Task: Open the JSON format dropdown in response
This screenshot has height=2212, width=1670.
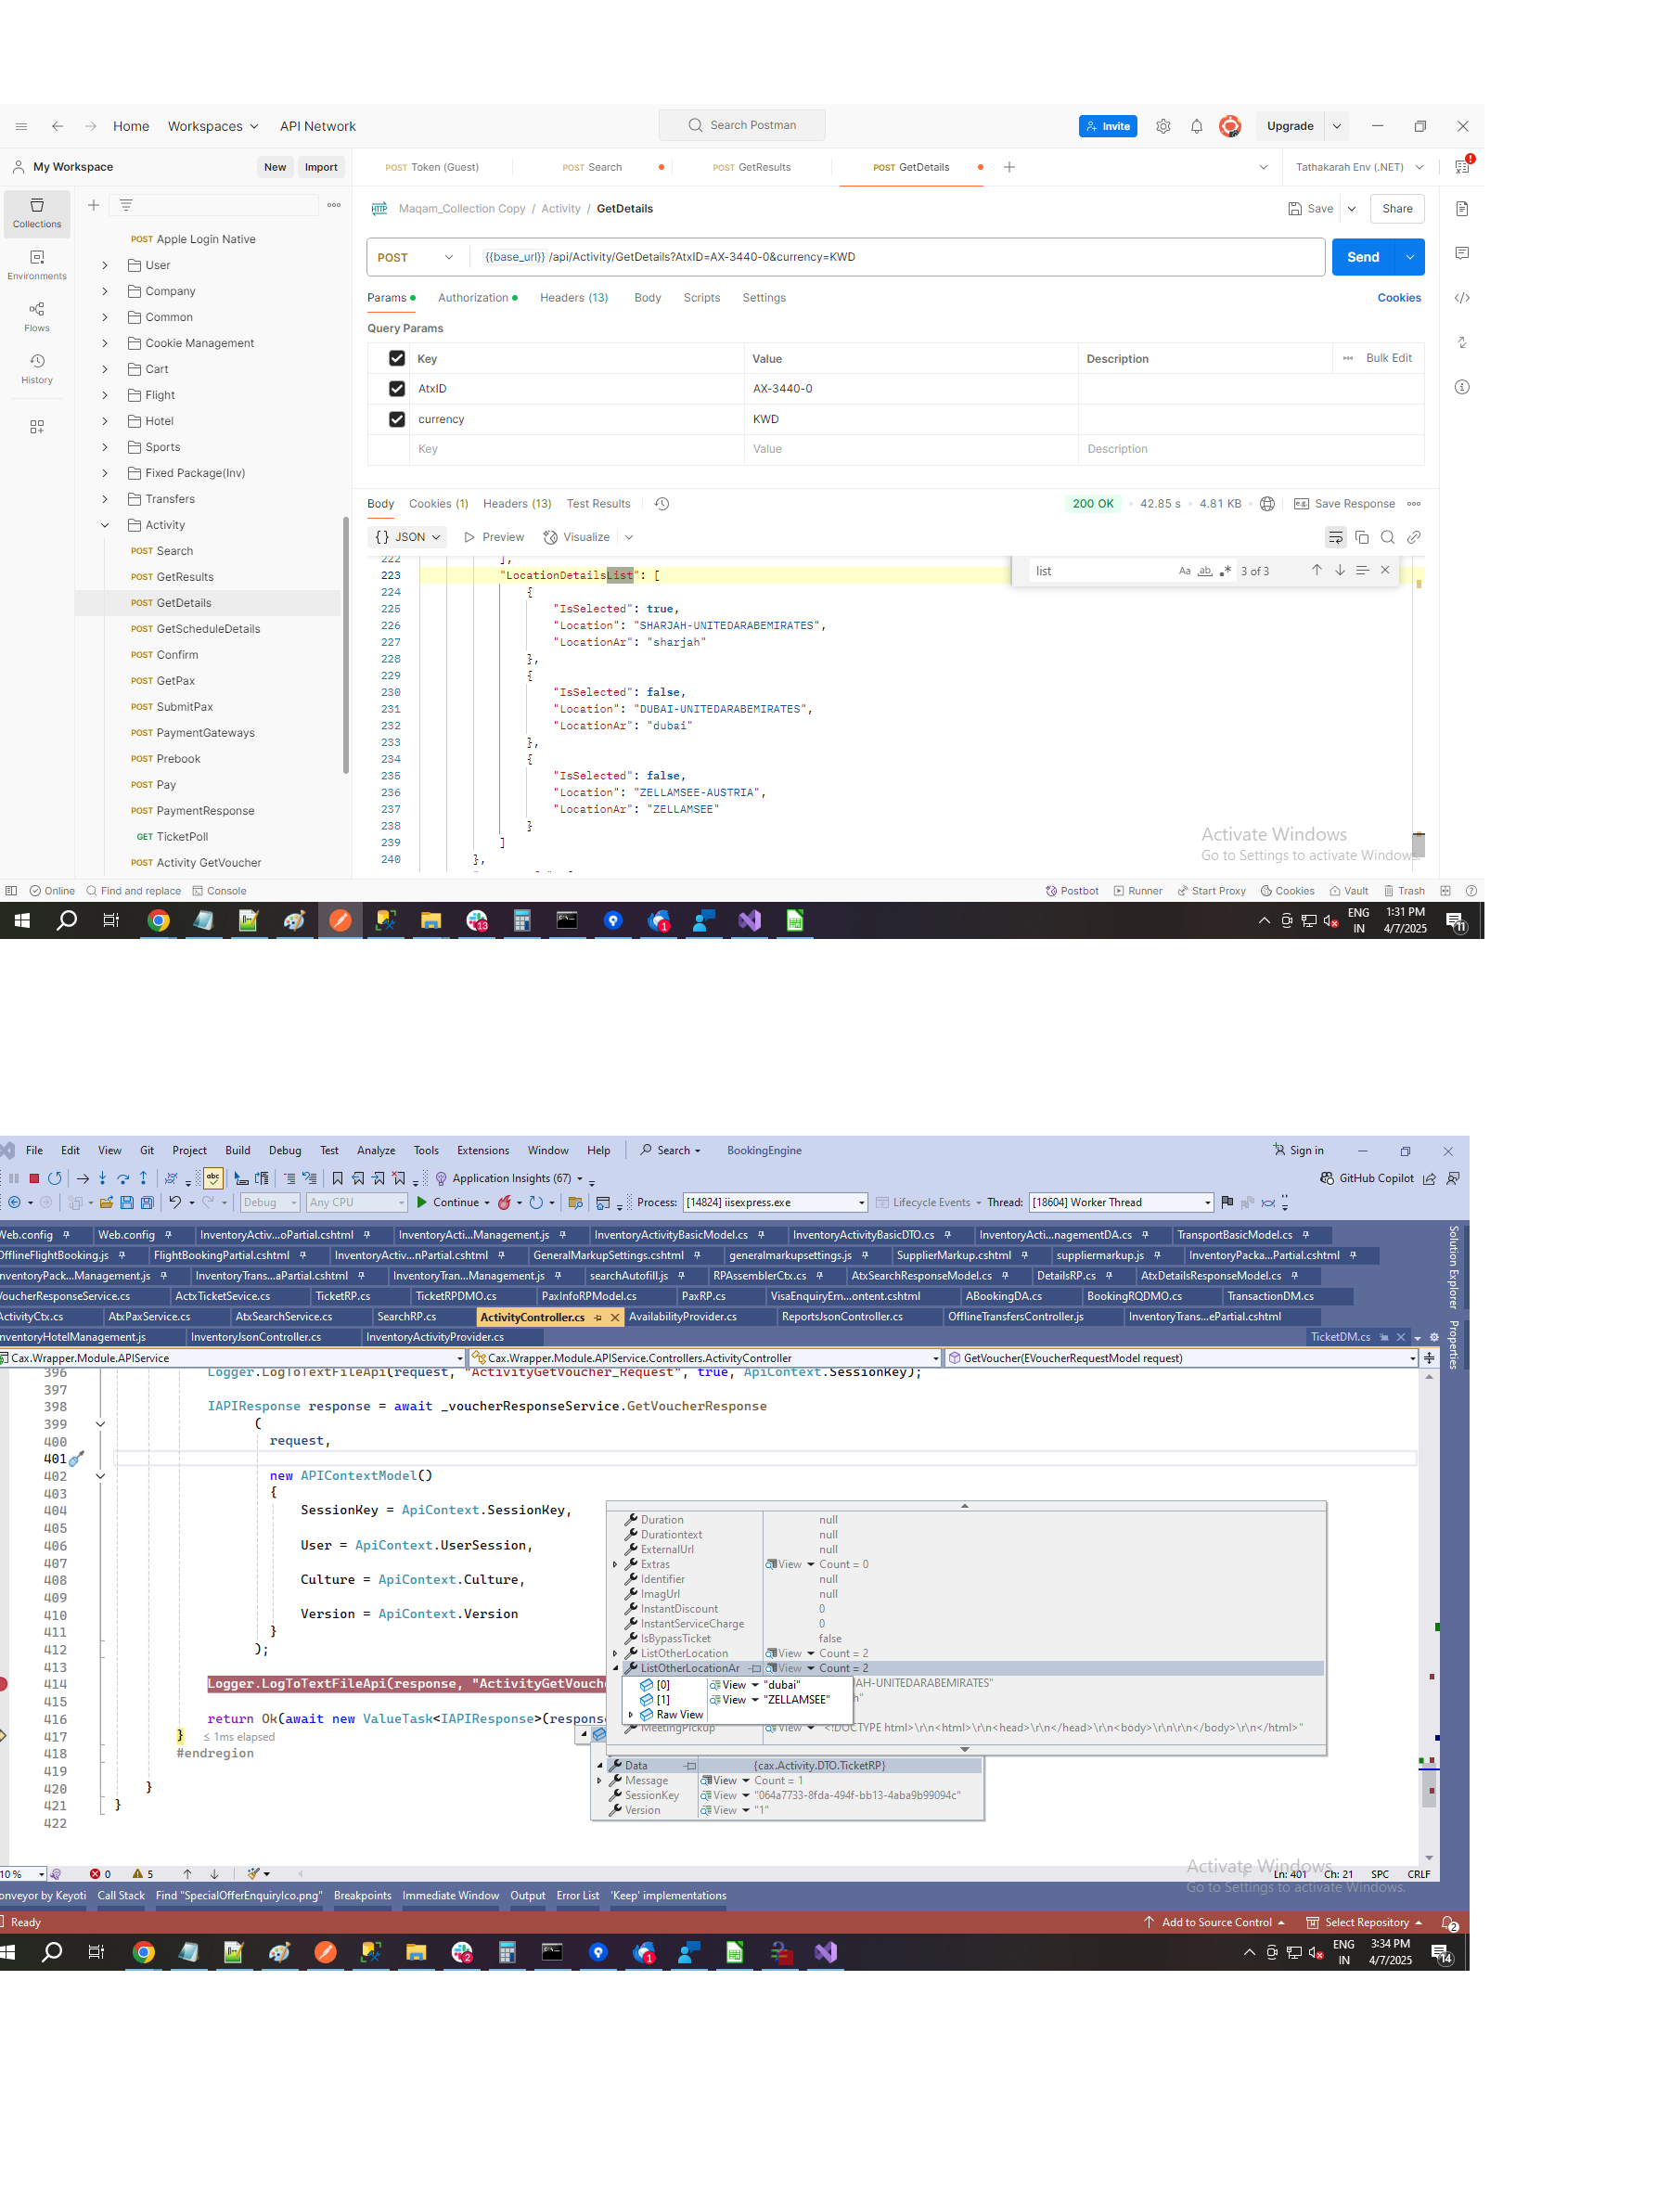Action: coord(408,537)
